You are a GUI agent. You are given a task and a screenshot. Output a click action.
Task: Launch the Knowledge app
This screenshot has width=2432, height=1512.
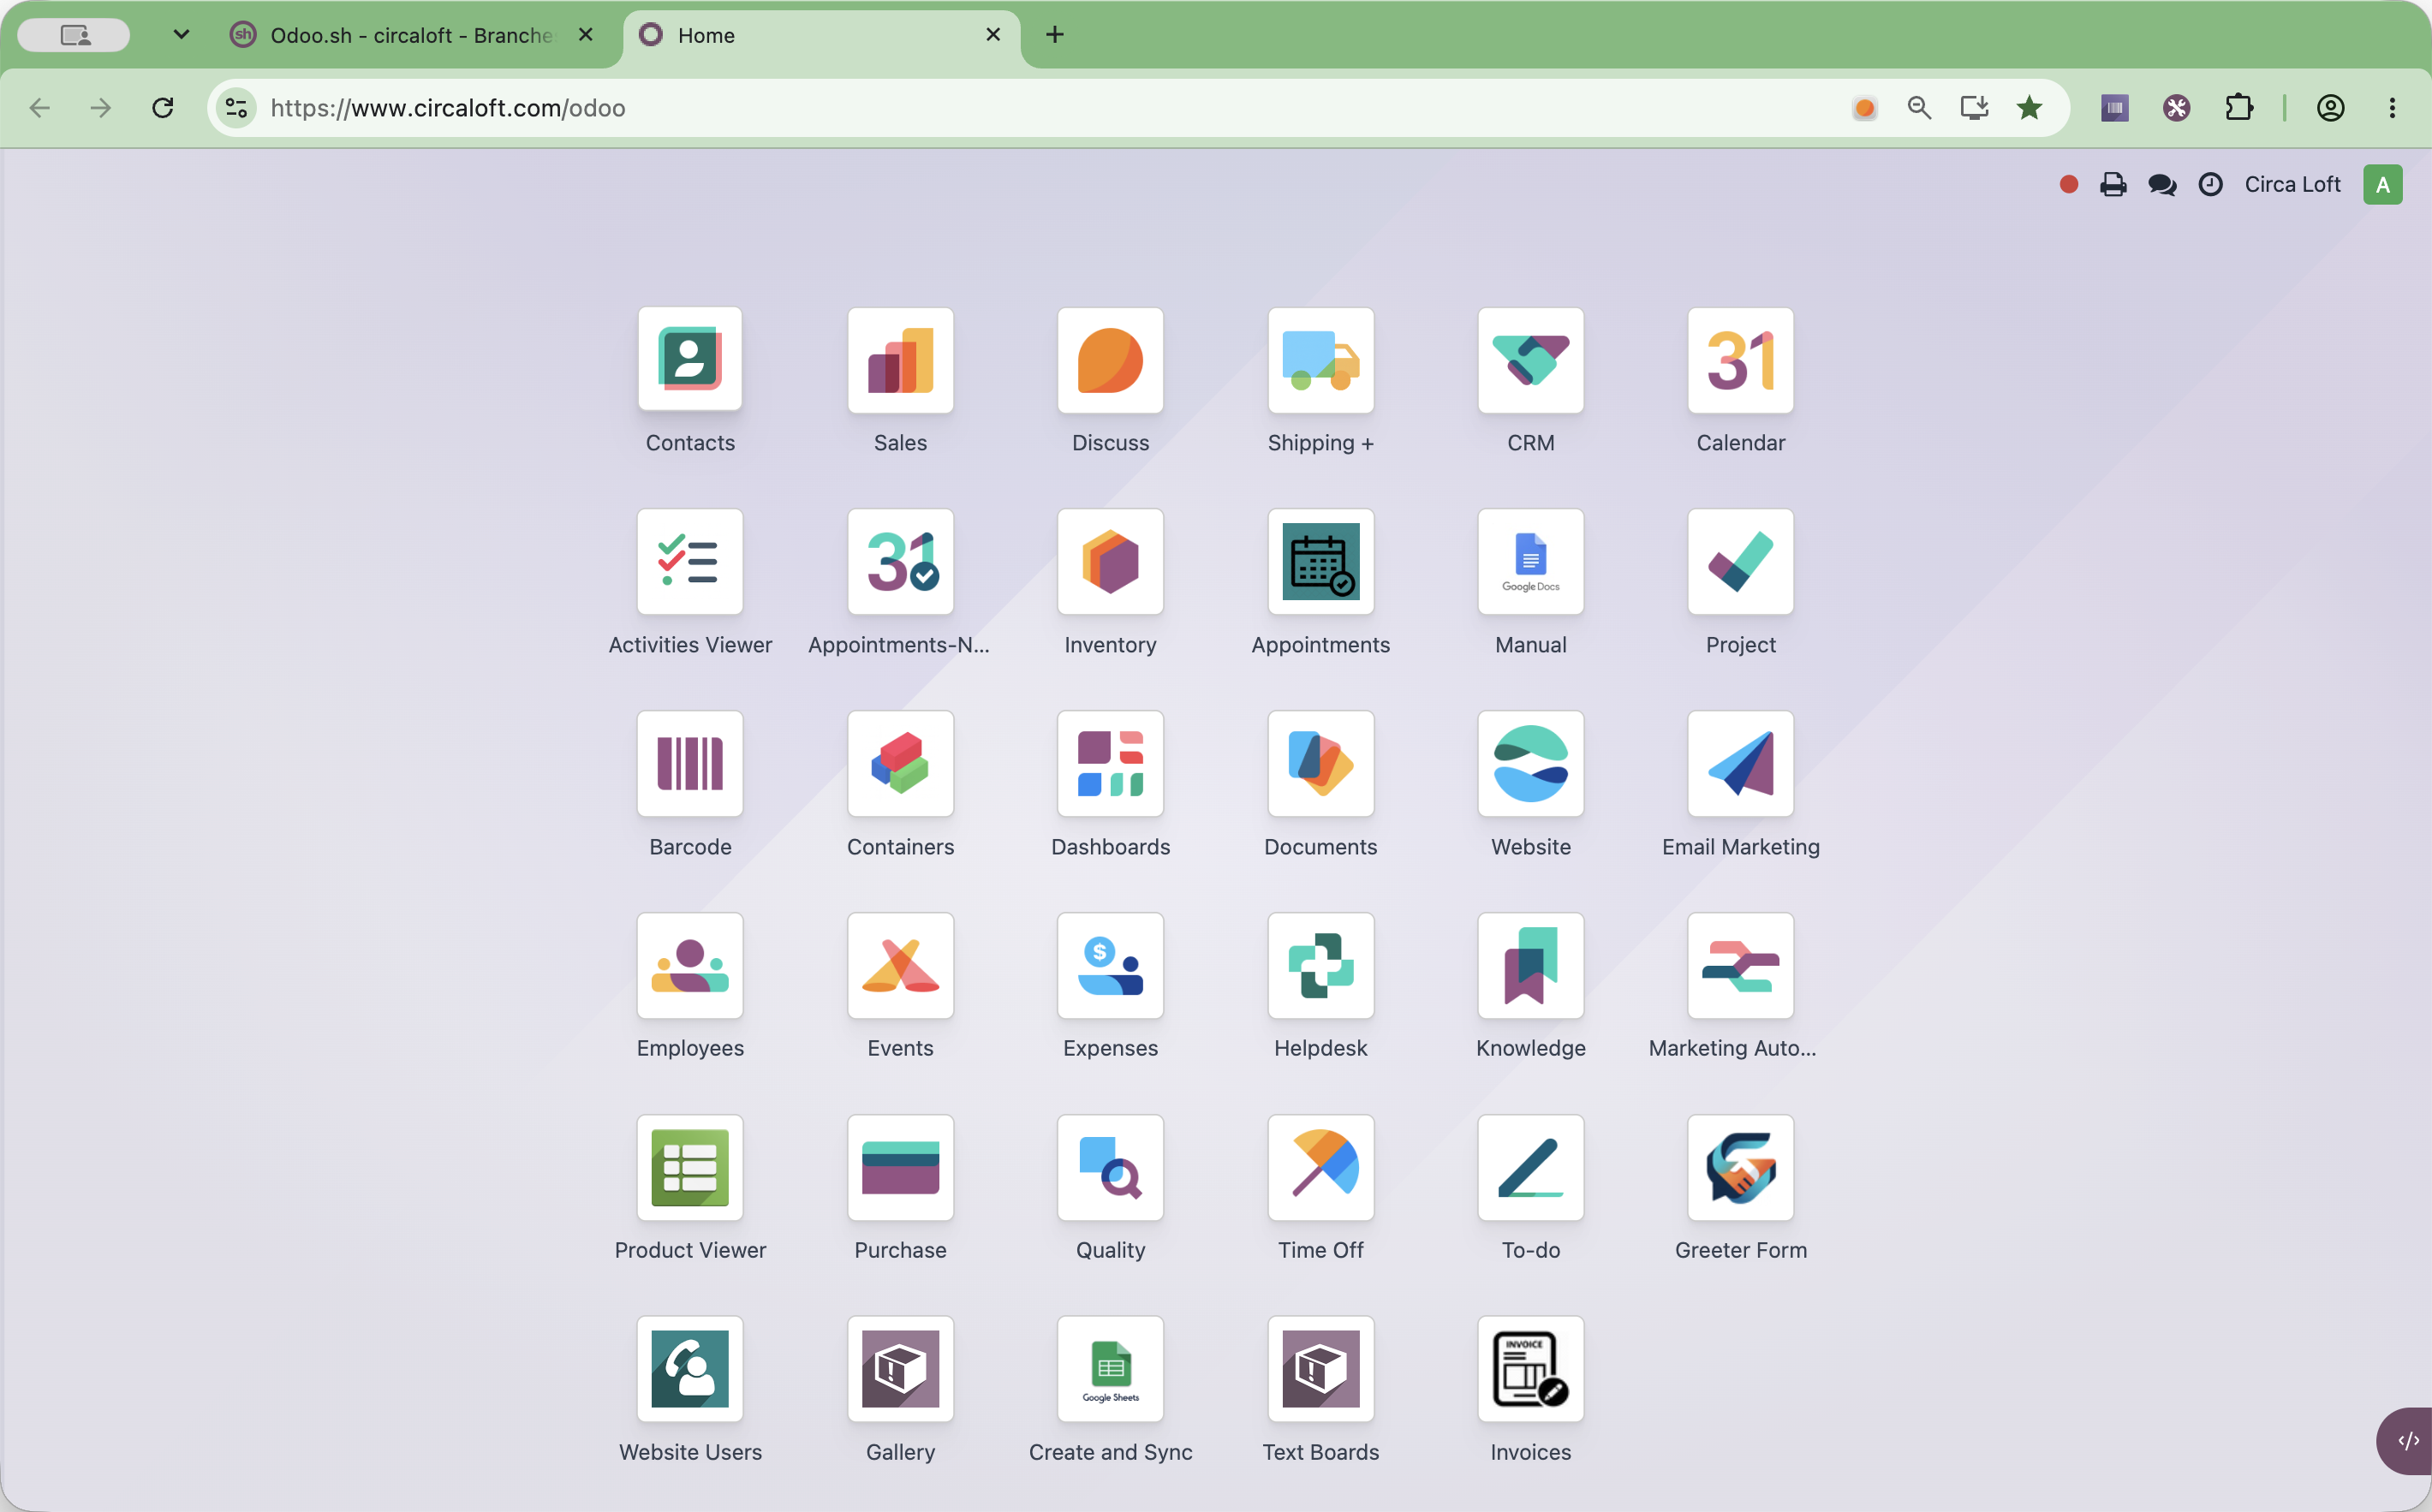coord(1530,966)
